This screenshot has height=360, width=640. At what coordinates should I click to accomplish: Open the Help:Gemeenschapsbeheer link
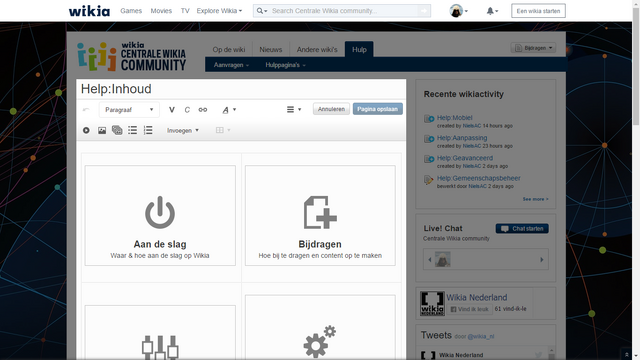[478, 178]
